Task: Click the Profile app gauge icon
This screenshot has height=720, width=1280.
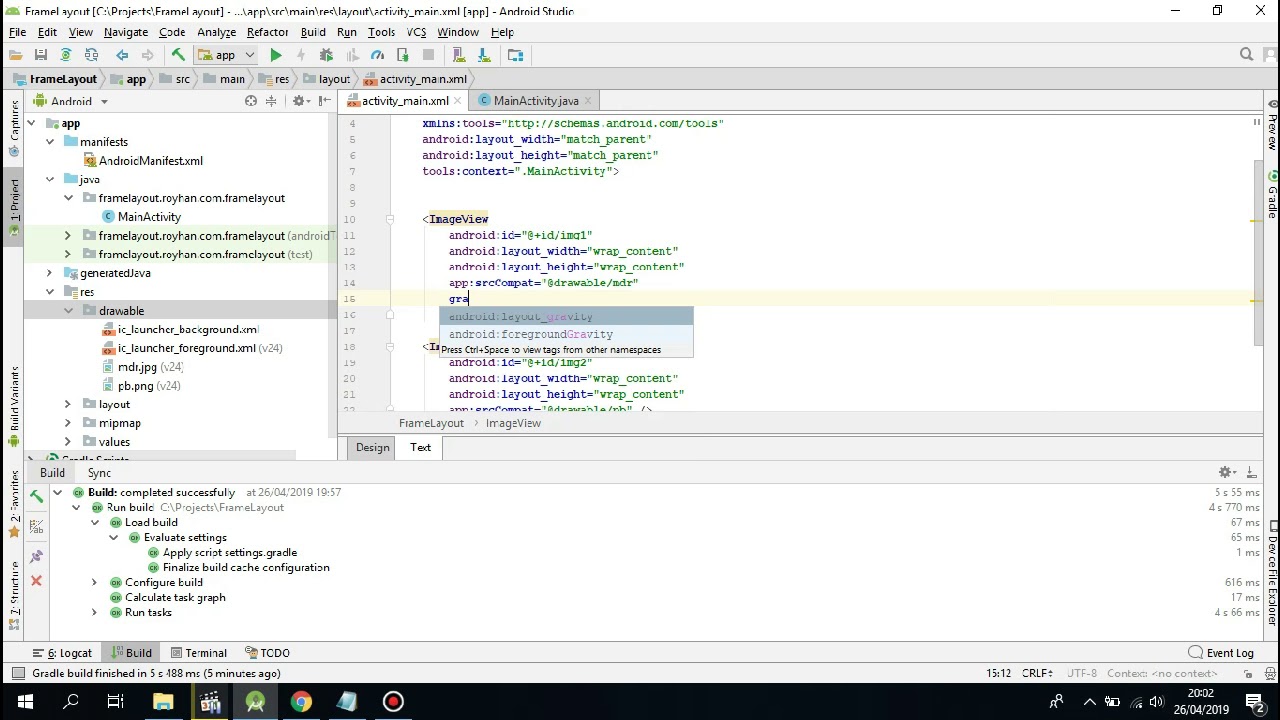Action: tap(377, 55)
